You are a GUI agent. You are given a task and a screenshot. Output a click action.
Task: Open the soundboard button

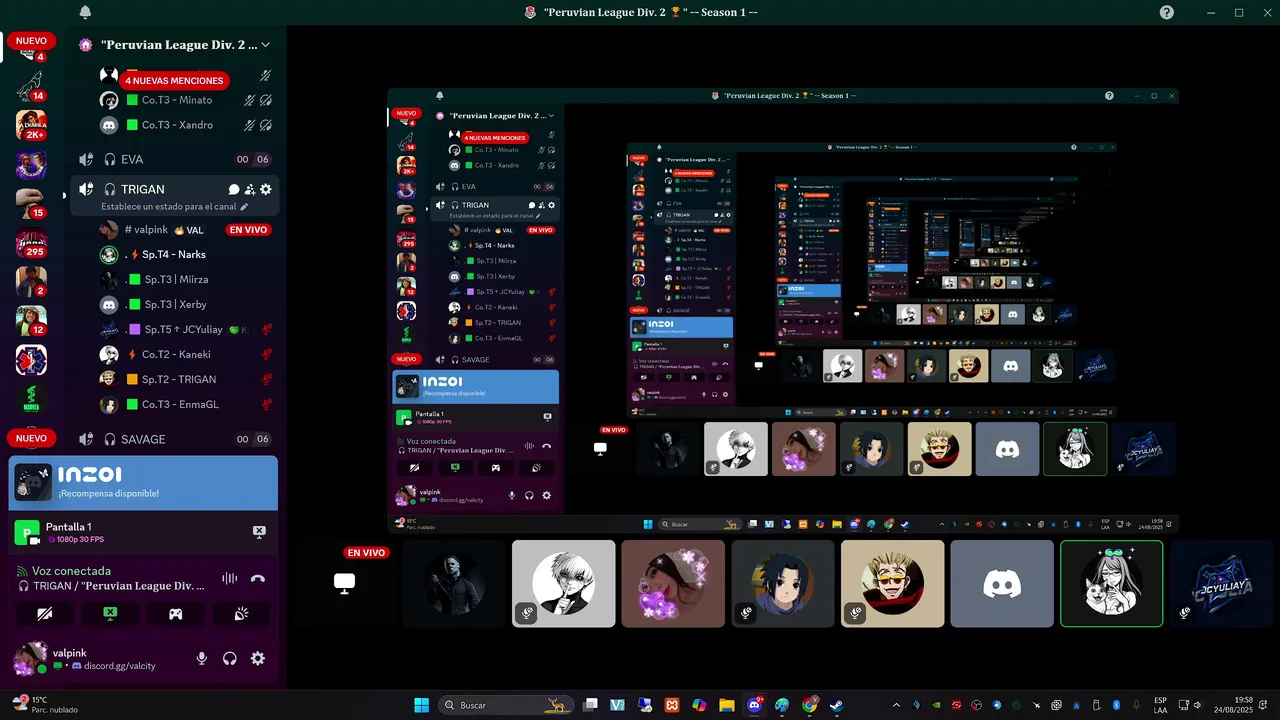pos(241,613)
